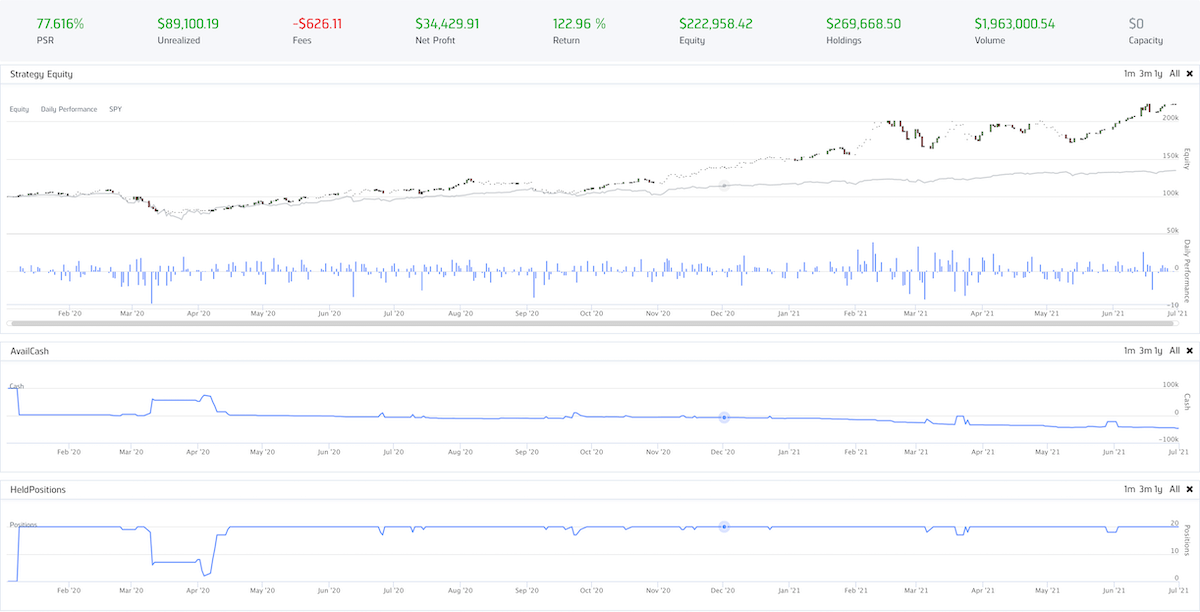This screenshot has height=612, width=1200.
Task: Hide the SPY benchmark series
Action: pyautogui.click(x=116, y=109)
